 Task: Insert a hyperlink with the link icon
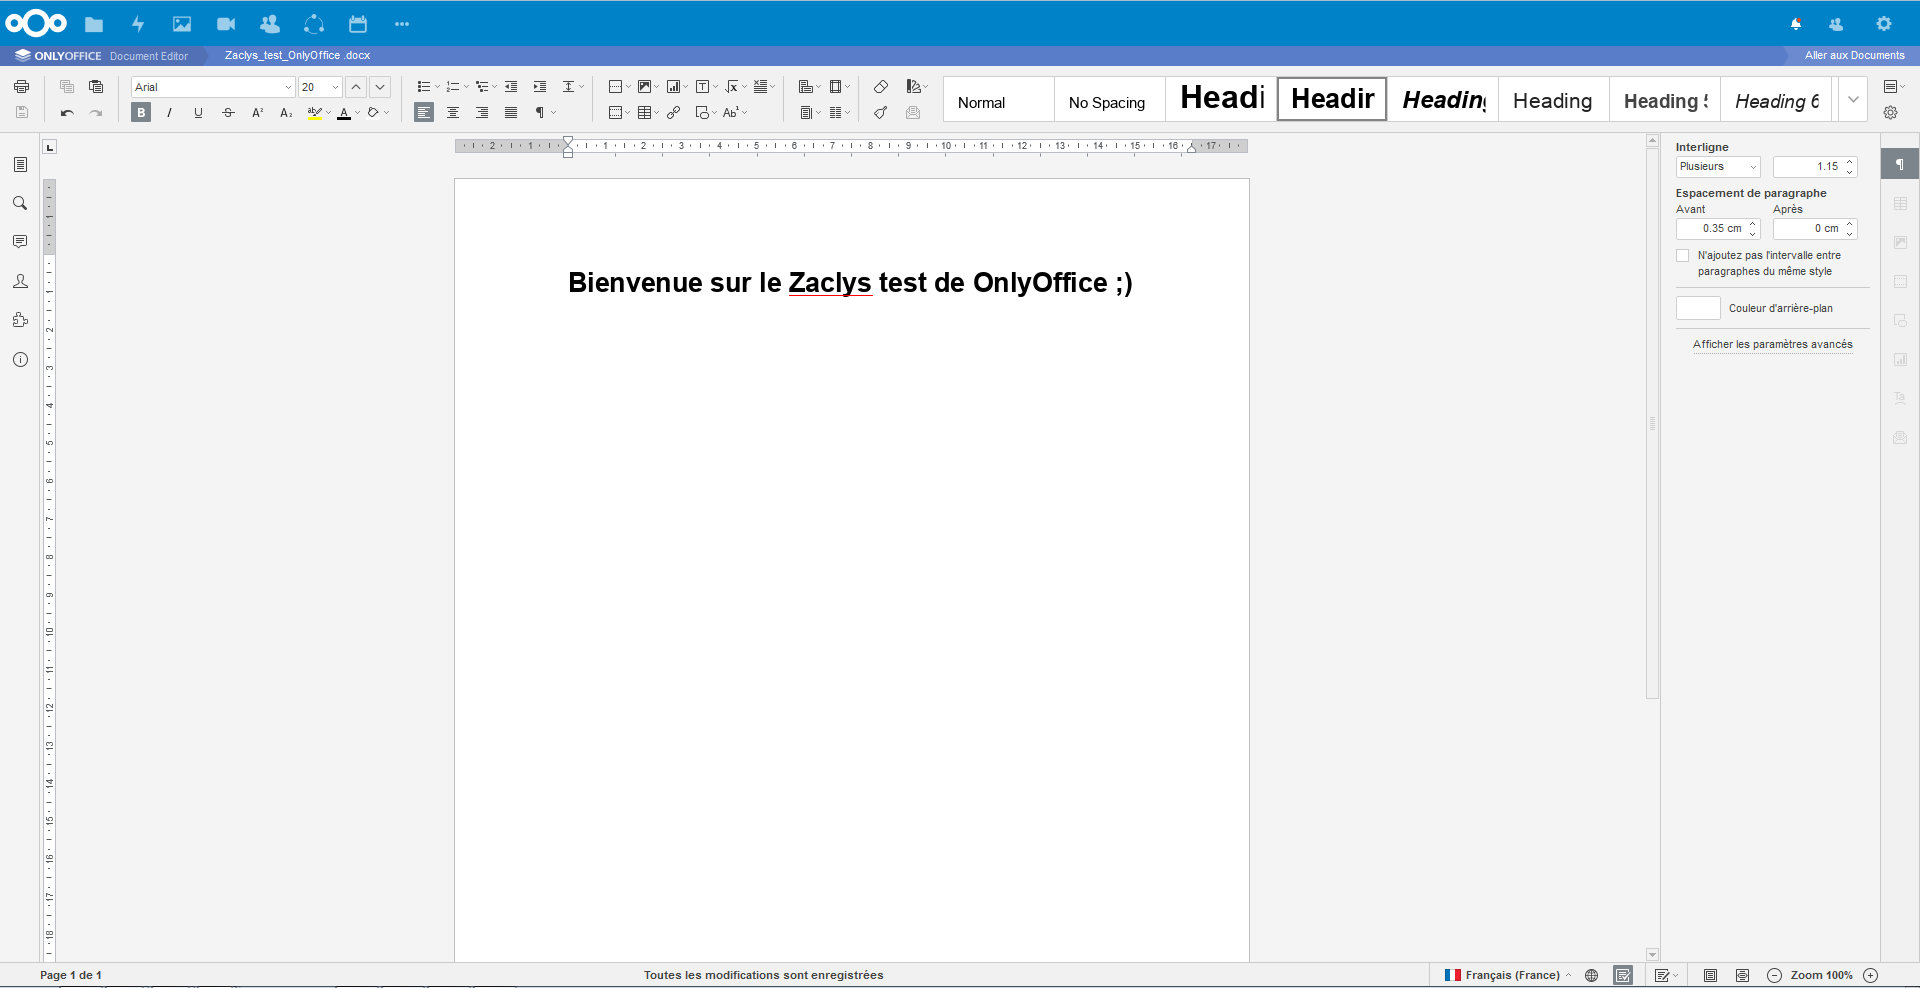pyautogui.click(x=674, y=113)
